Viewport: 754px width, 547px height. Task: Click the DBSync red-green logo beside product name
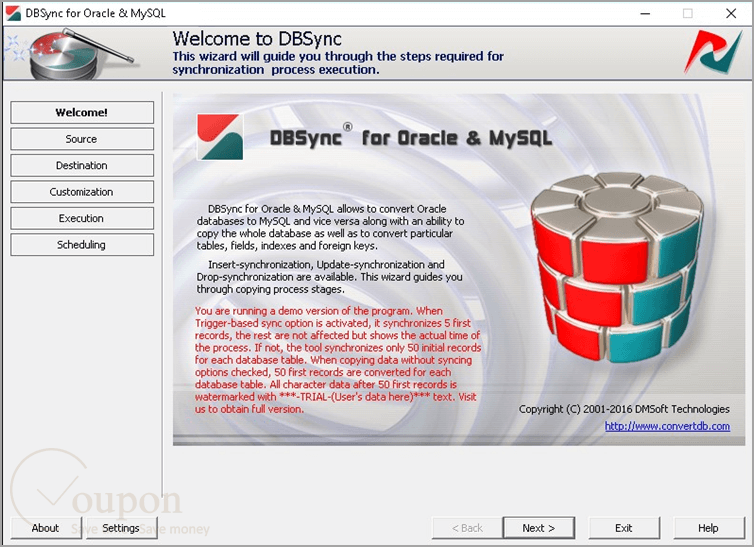[x=220, y=137]
